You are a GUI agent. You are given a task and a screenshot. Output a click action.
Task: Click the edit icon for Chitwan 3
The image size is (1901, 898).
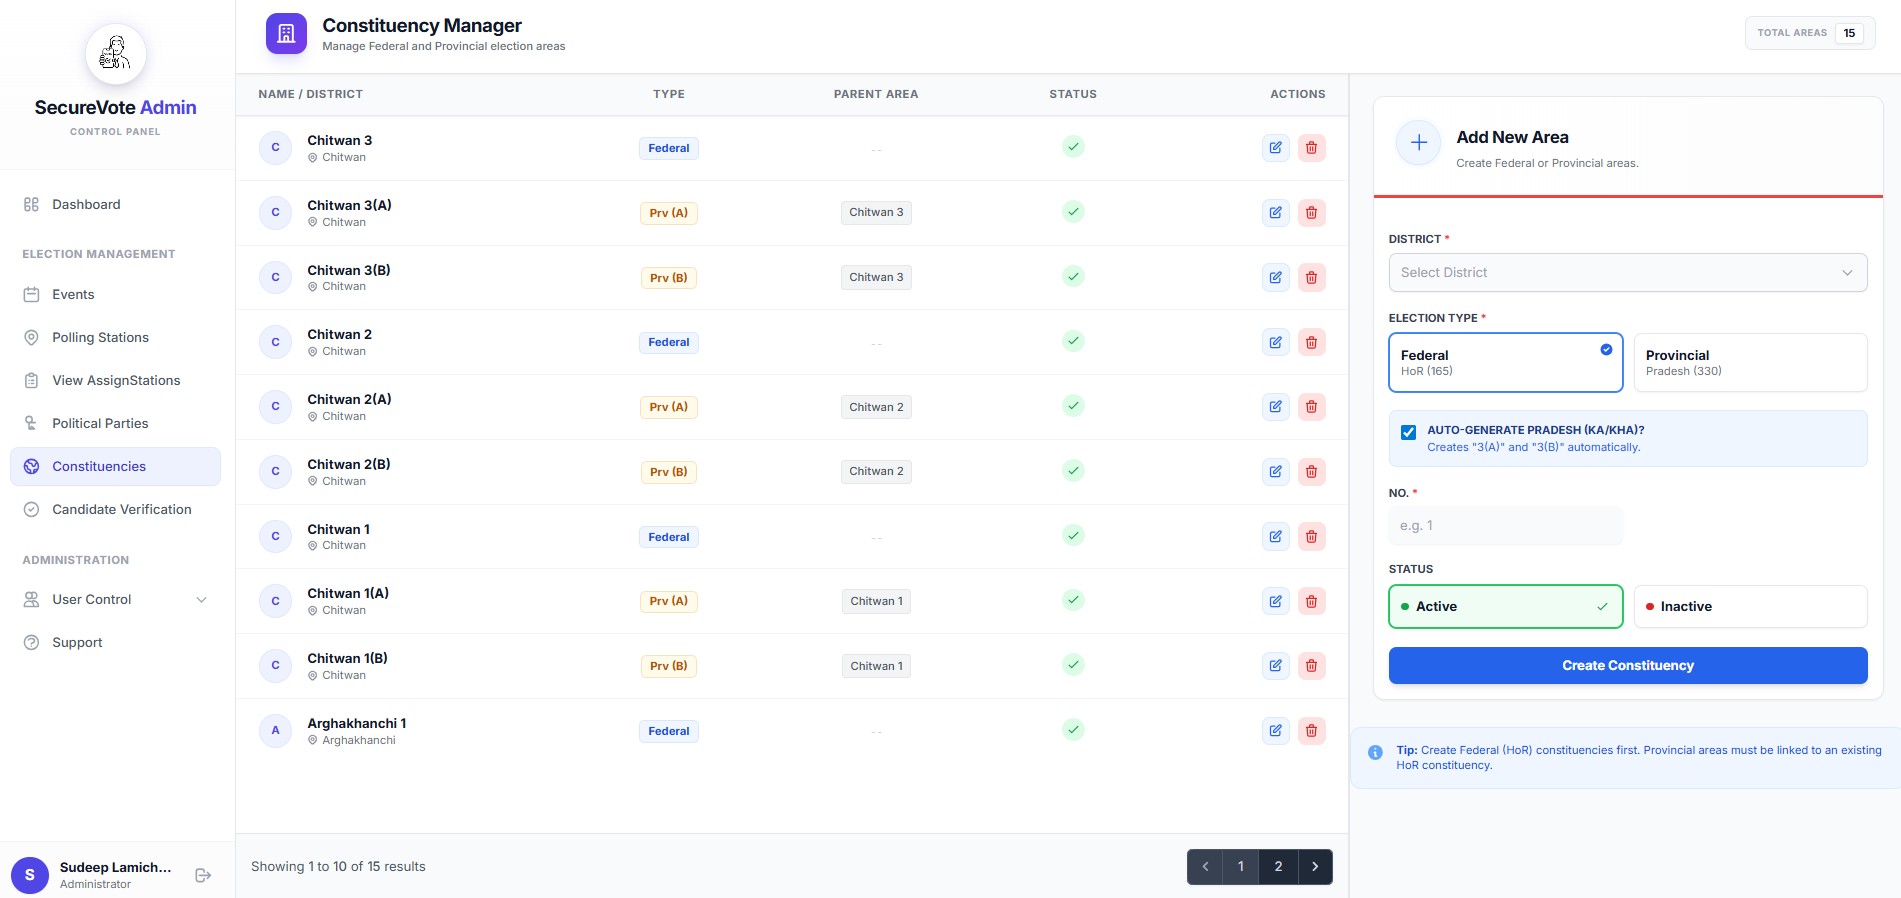(x=1275, y=148)
